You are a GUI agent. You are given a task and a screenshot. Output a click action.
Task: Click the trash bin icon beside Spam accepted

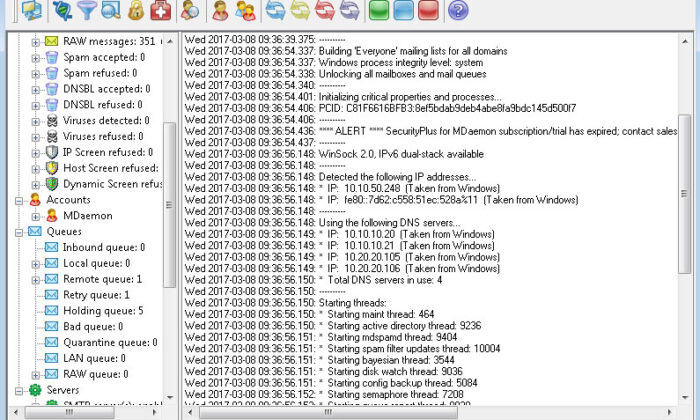pos(52,57)
